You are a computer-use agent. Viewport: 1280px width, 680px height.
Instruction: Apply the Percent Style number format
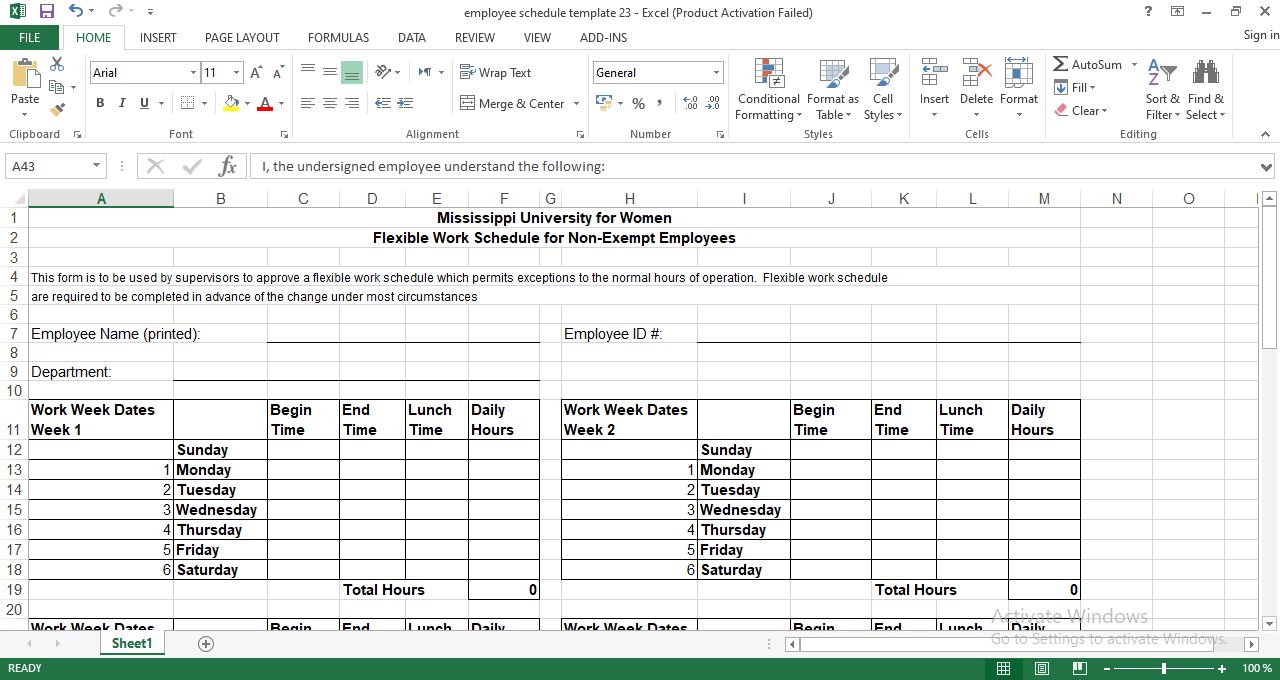pos(637,103)
